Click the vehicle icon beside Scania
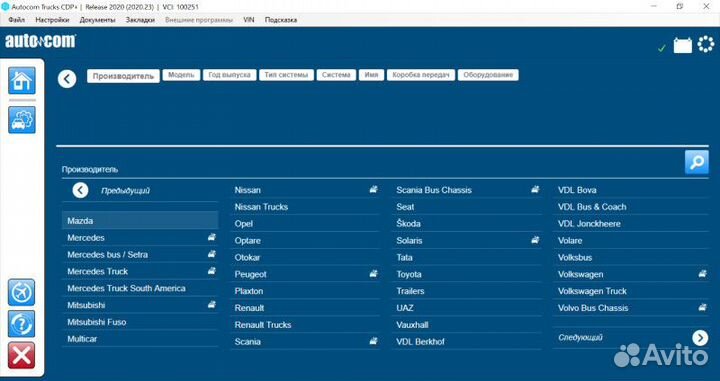Viewport: 720px width, 381px height. (x=373, y=341)
